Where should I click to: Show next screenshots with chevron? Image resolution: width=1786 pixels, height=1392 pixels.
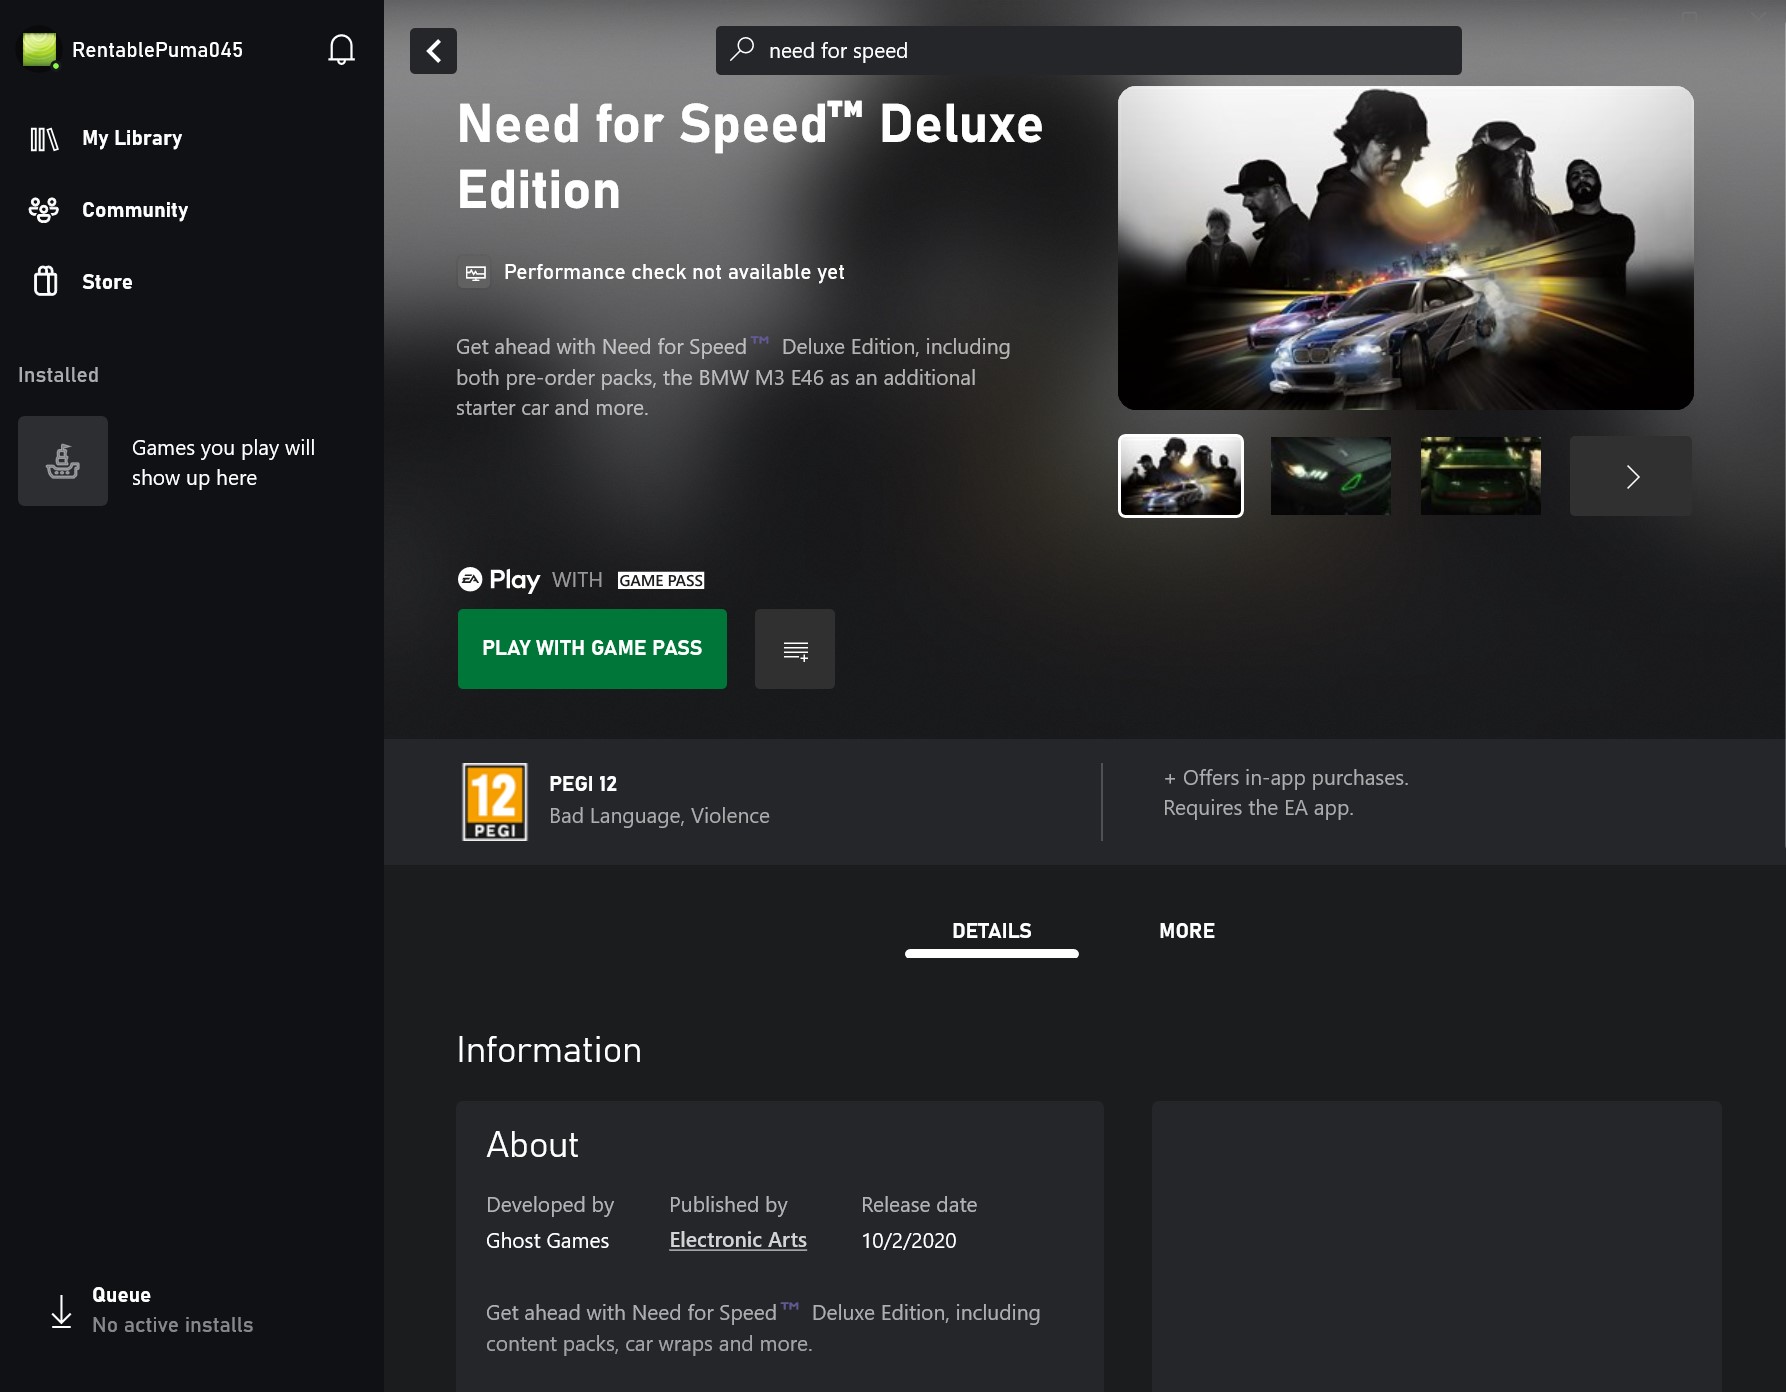click(x=1631, y=476)
